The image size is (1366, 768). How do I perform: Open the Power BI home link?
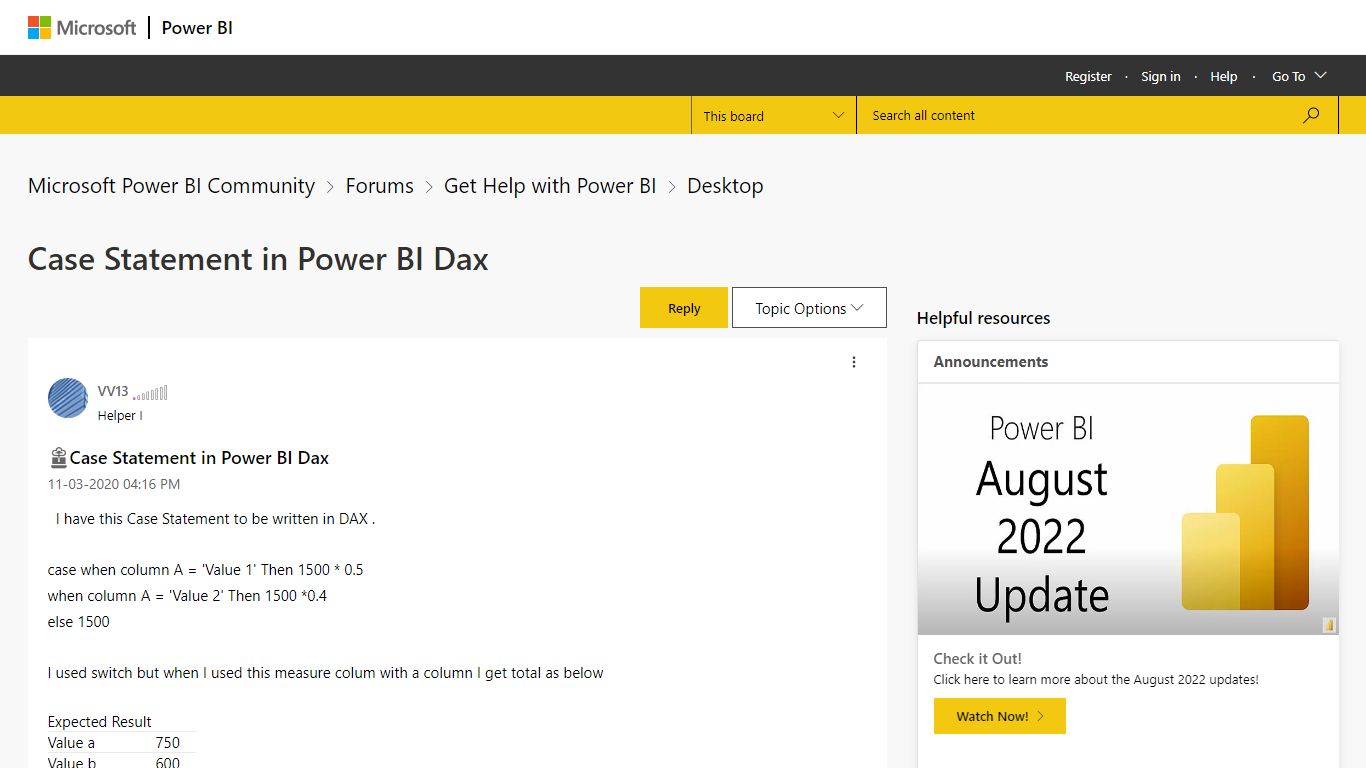point(197,28)
